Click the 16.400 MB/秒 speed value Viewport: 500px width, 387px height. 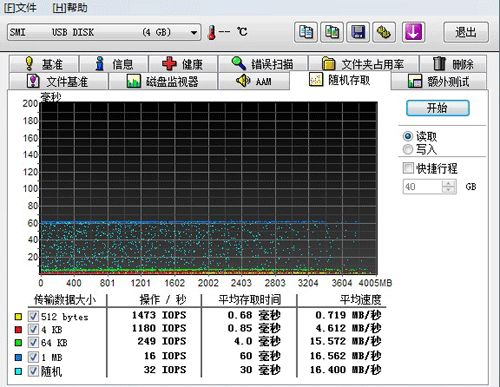point(346,370)
